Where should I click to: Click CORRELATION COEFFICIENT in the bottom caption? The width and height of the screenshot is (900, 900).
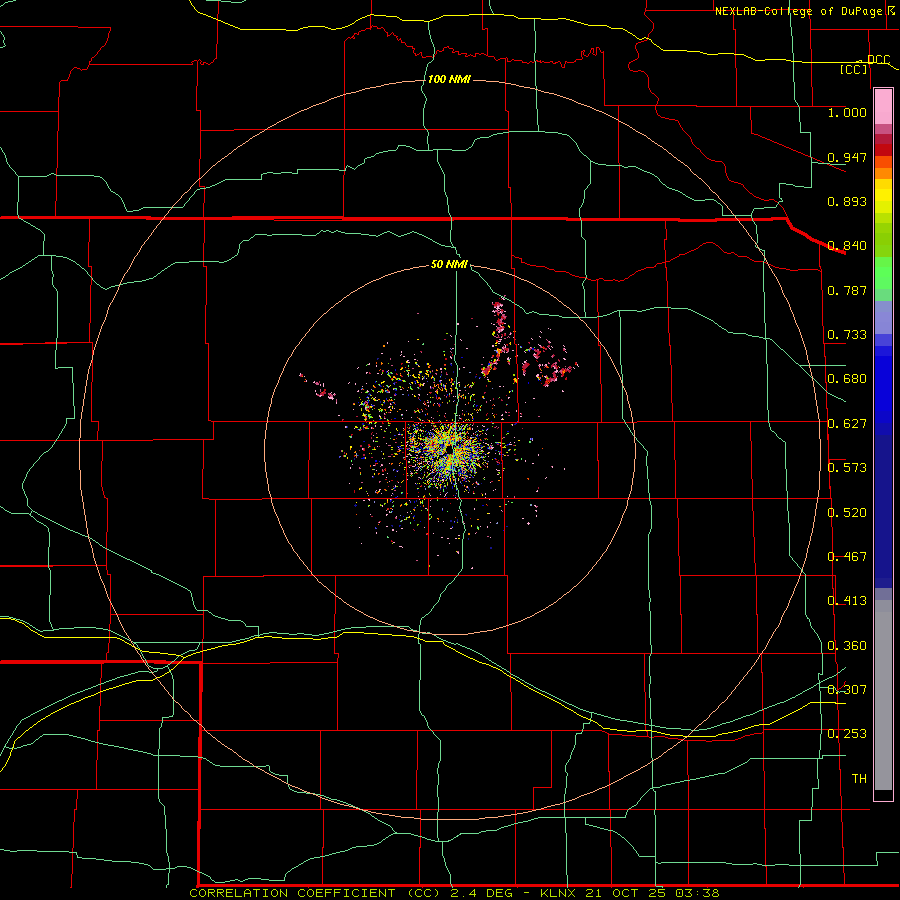292,893
